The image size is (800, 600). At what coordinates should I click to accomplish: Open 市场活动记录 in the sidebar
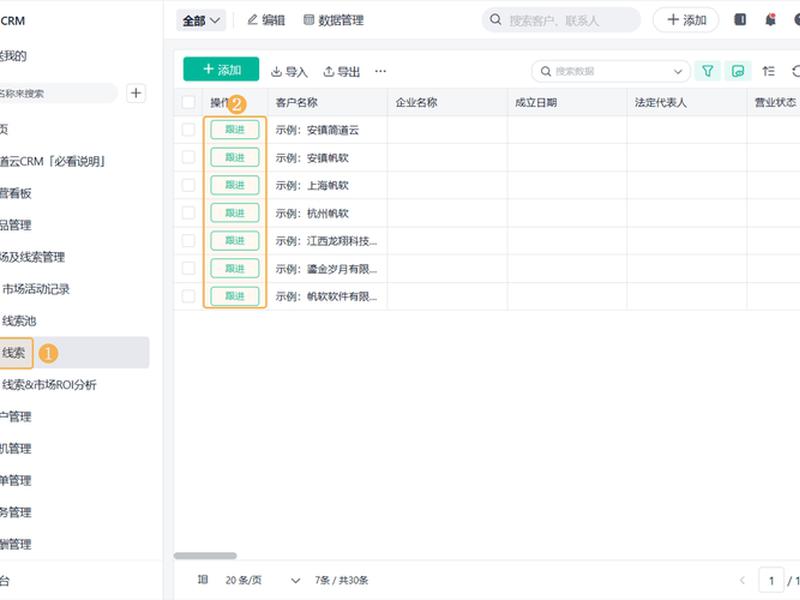[x=36, y=289]
